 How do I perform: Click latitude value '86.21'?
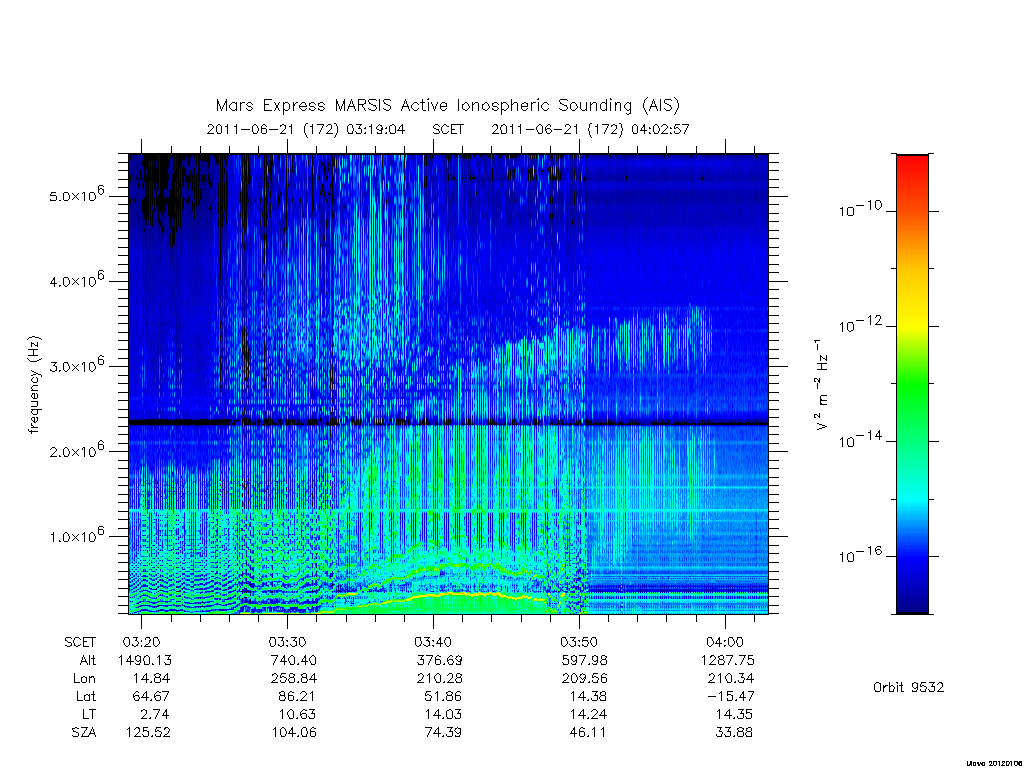296,696
